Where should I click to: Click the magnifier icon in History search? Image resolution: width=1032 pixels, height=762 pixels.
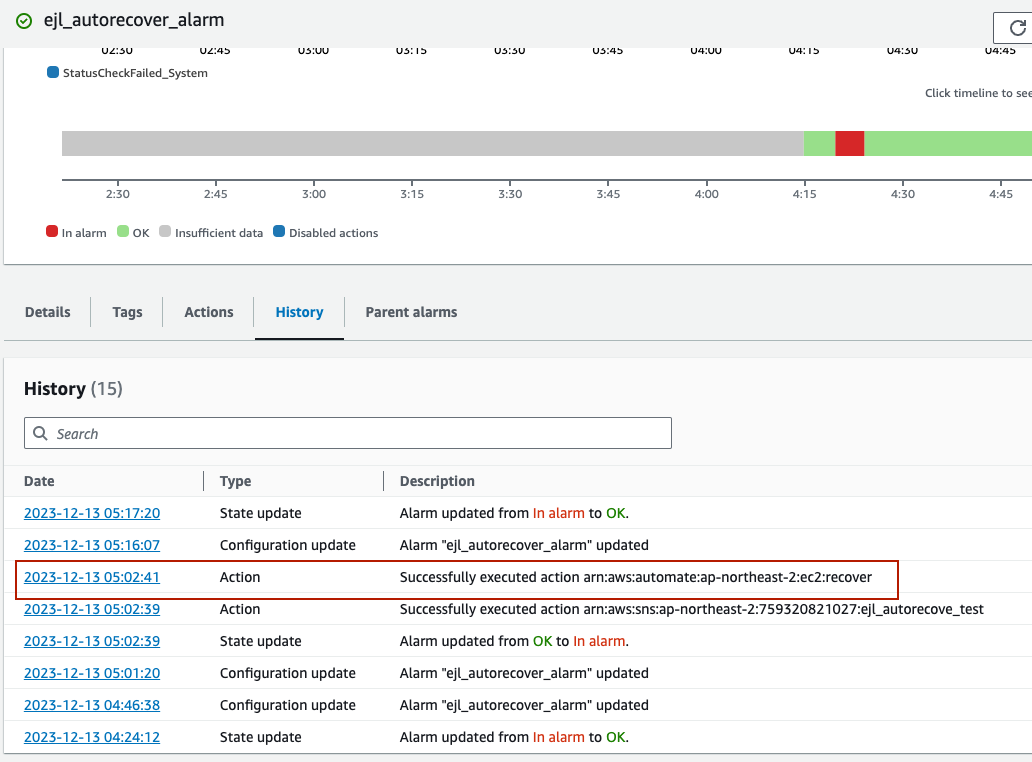pos(41,434)
